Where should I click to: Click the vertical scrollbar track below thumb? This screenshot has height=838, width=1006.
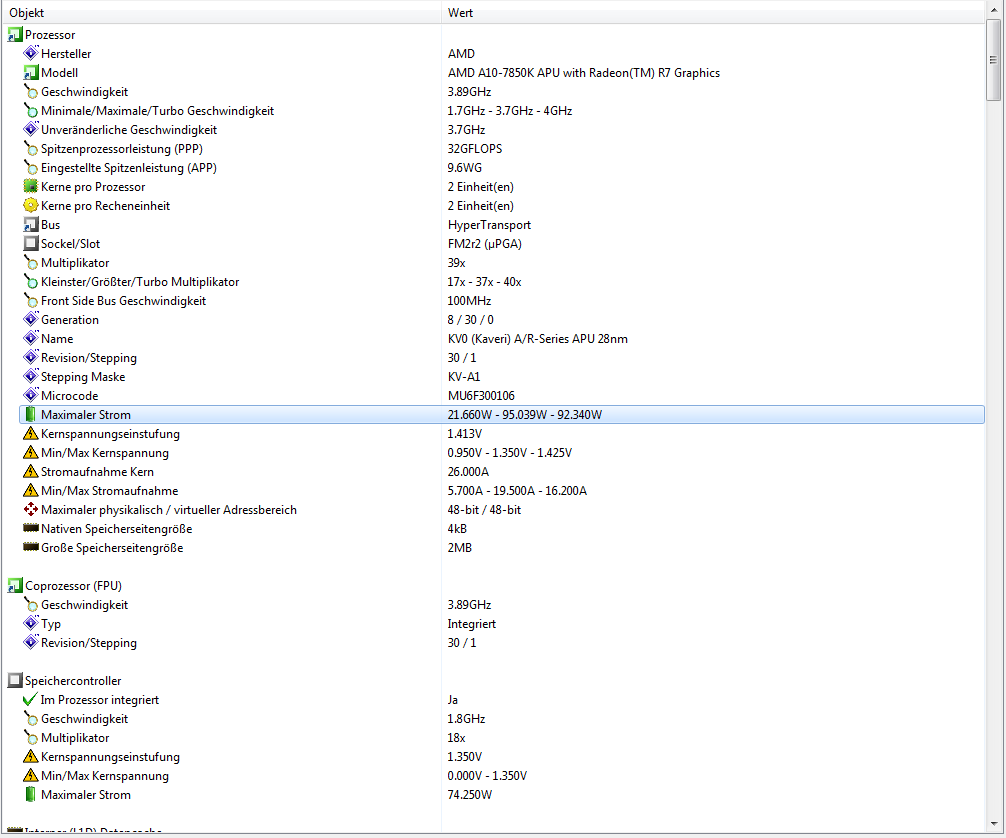993,458
